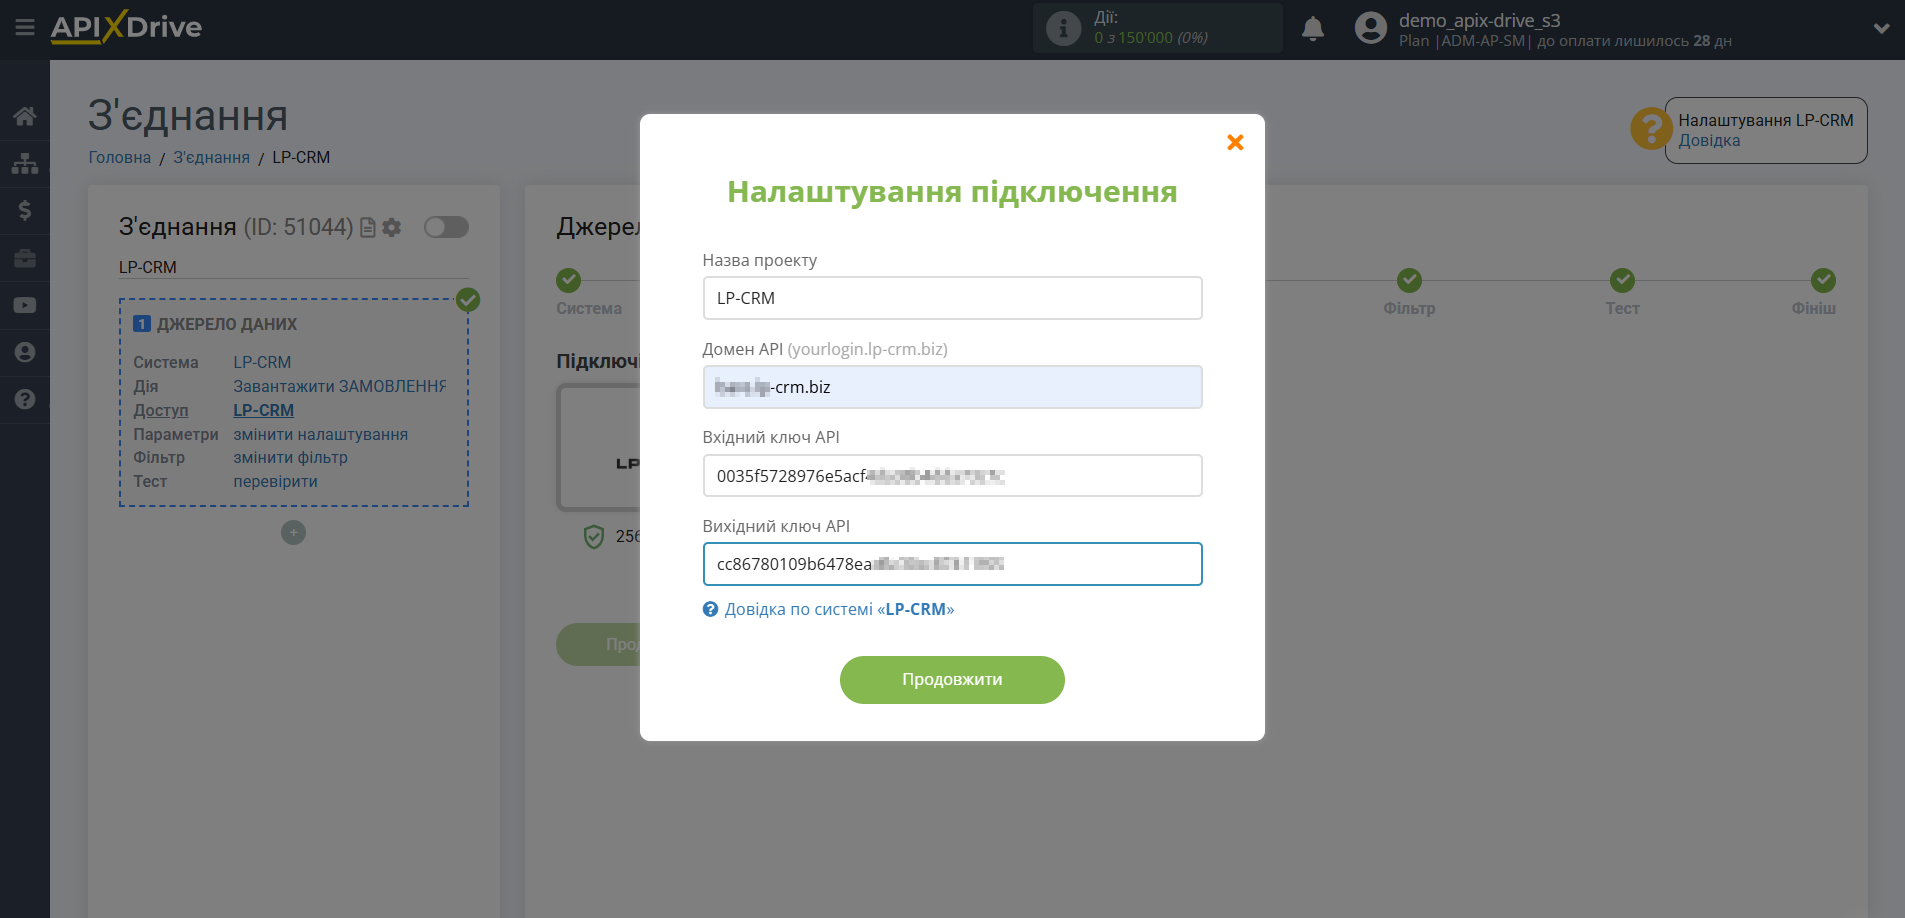1905x918 pixels.
Task: Toggle the connection on/off switch
Action: pyautogui.click(x=446, y=227)
